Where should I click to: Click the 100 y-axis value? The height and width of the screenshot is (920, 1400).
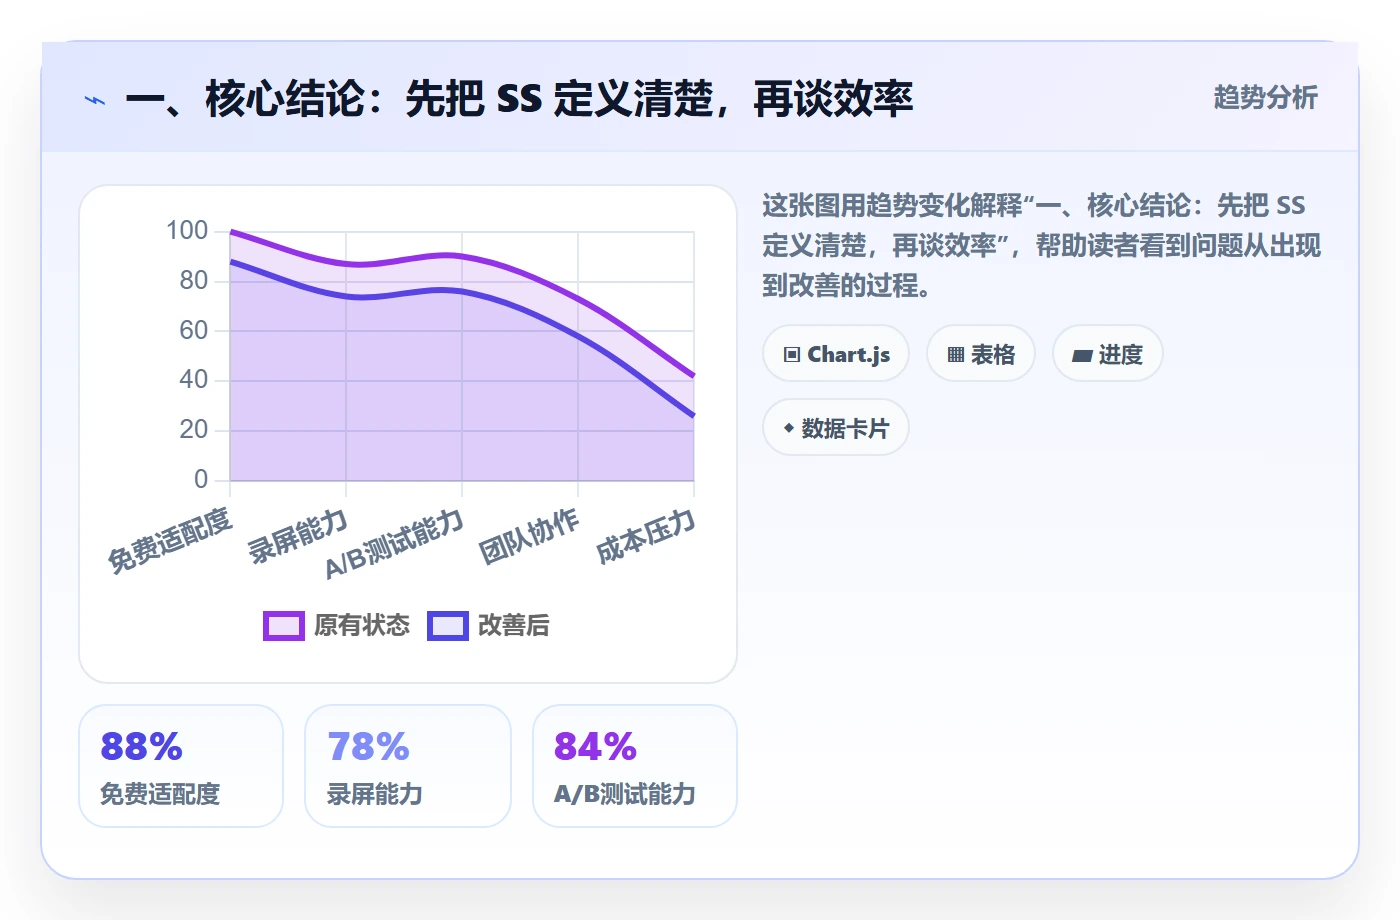[x=187, y=231]
